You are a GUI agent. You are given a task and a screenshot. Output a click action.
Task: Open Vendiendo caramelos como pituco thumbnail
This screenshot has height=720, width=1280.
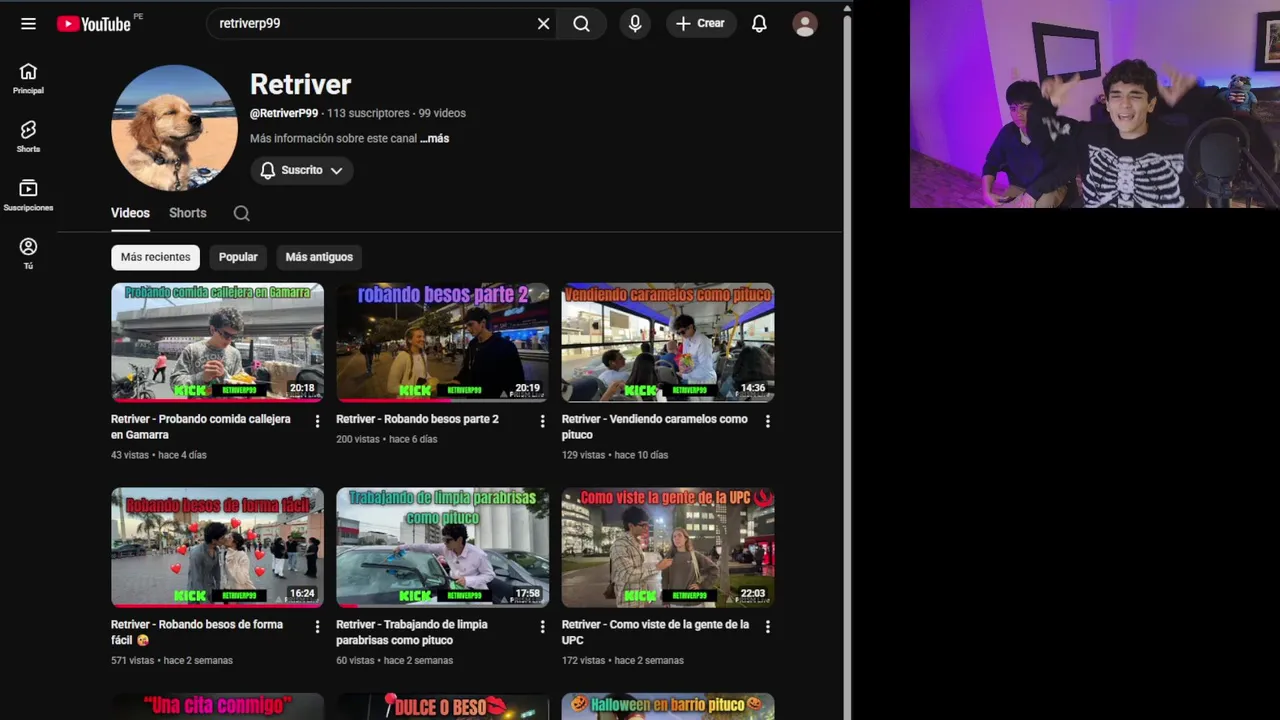click(668, 342)
